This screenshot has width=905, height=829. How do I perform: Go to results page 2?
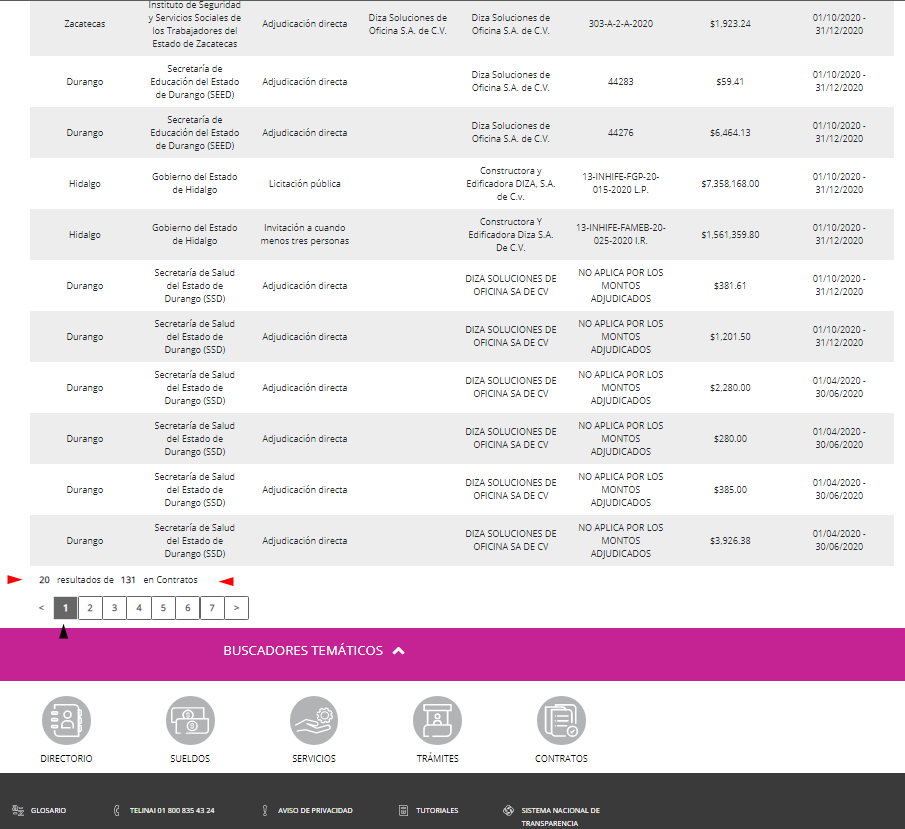click(90, 607)
